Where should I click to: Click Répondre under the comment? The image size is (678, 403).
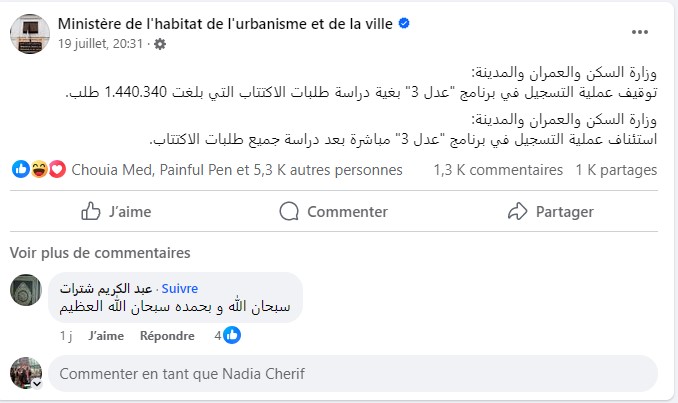pos(166,336)
